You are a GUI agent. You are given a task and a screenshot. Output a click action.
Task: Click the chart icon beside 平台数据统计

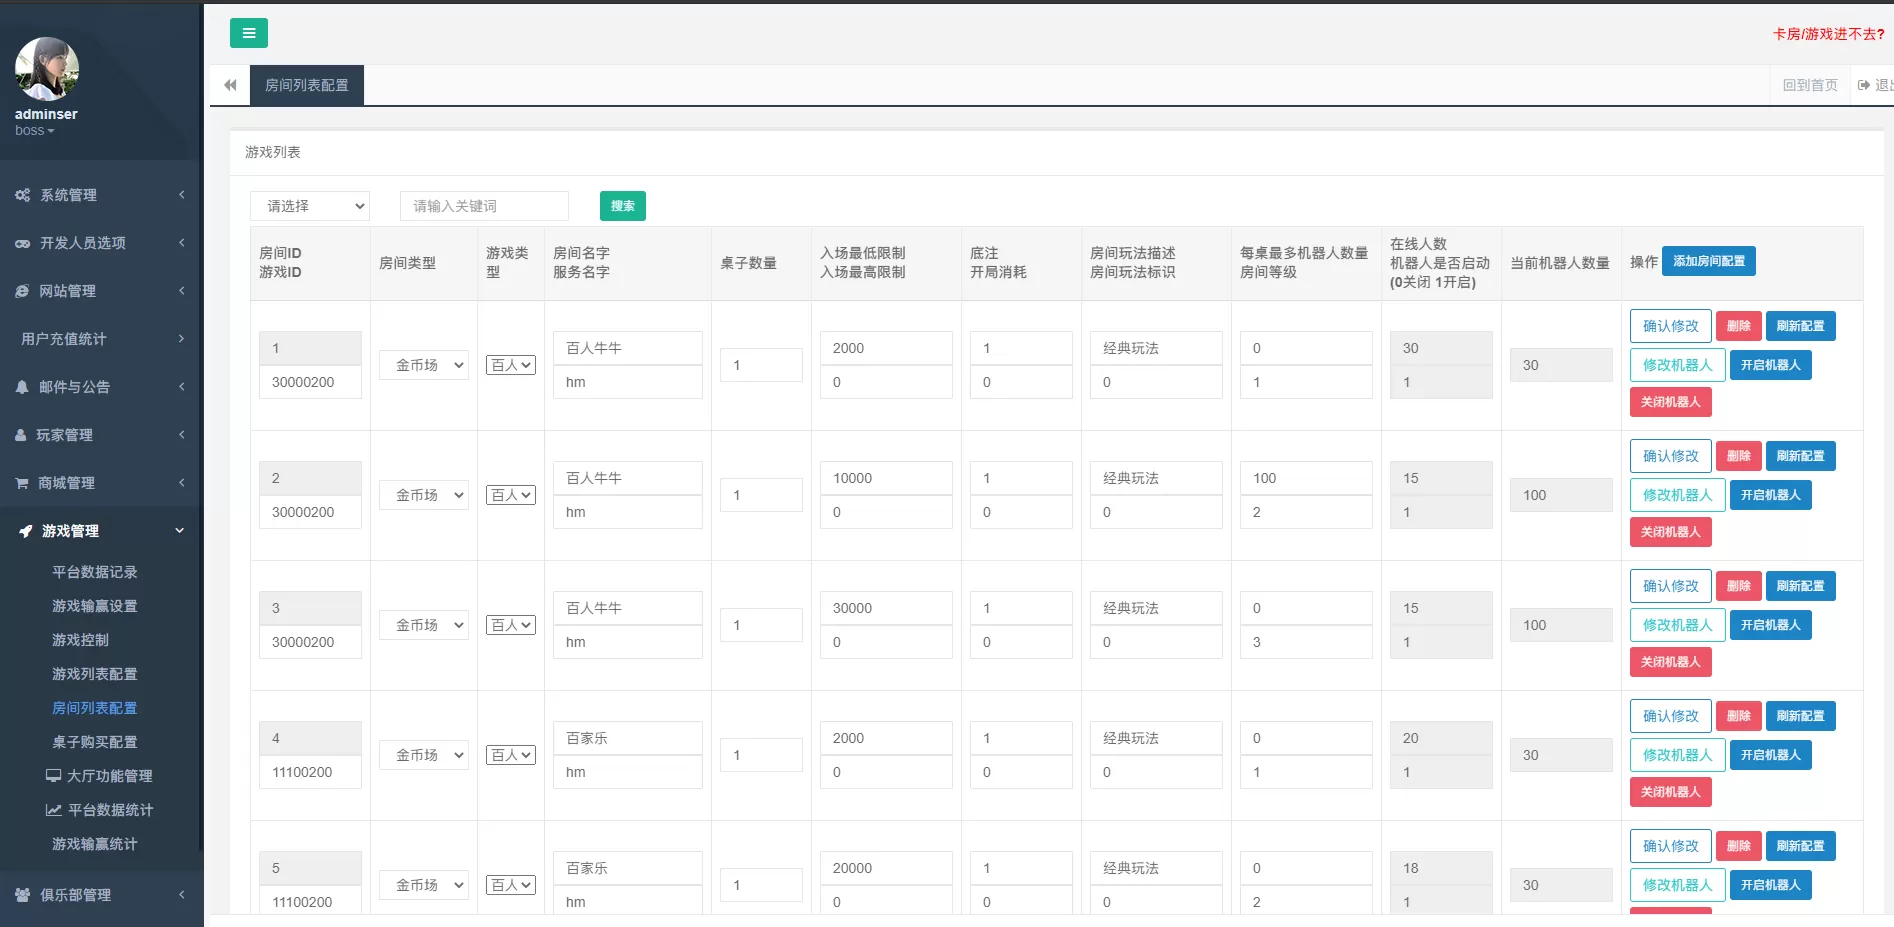[x=52, y=810]
